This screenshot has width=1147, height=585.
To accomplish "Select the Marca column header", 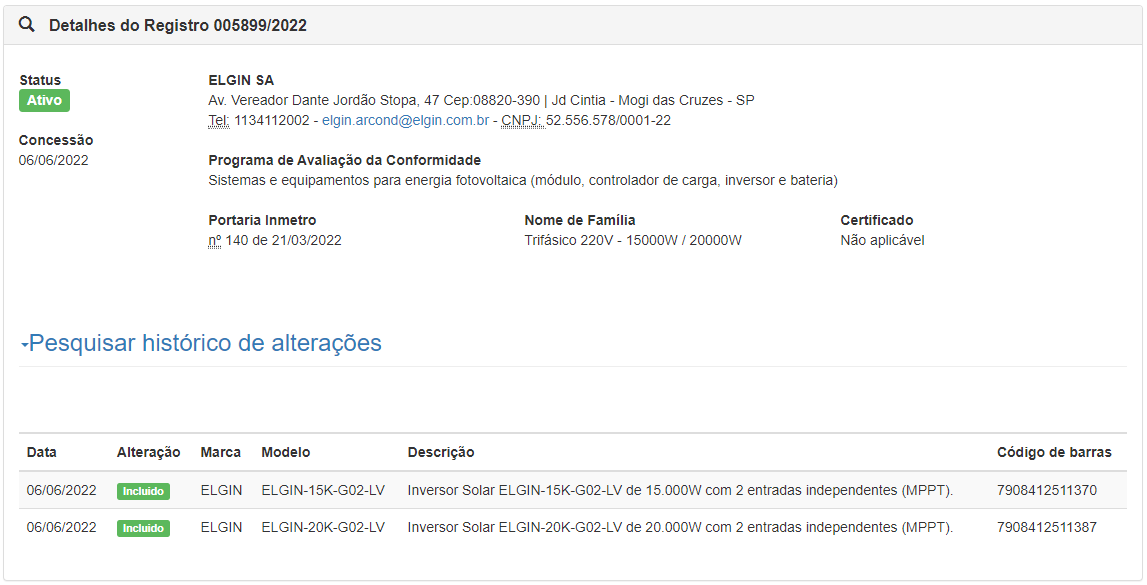I will click(221, 453).
